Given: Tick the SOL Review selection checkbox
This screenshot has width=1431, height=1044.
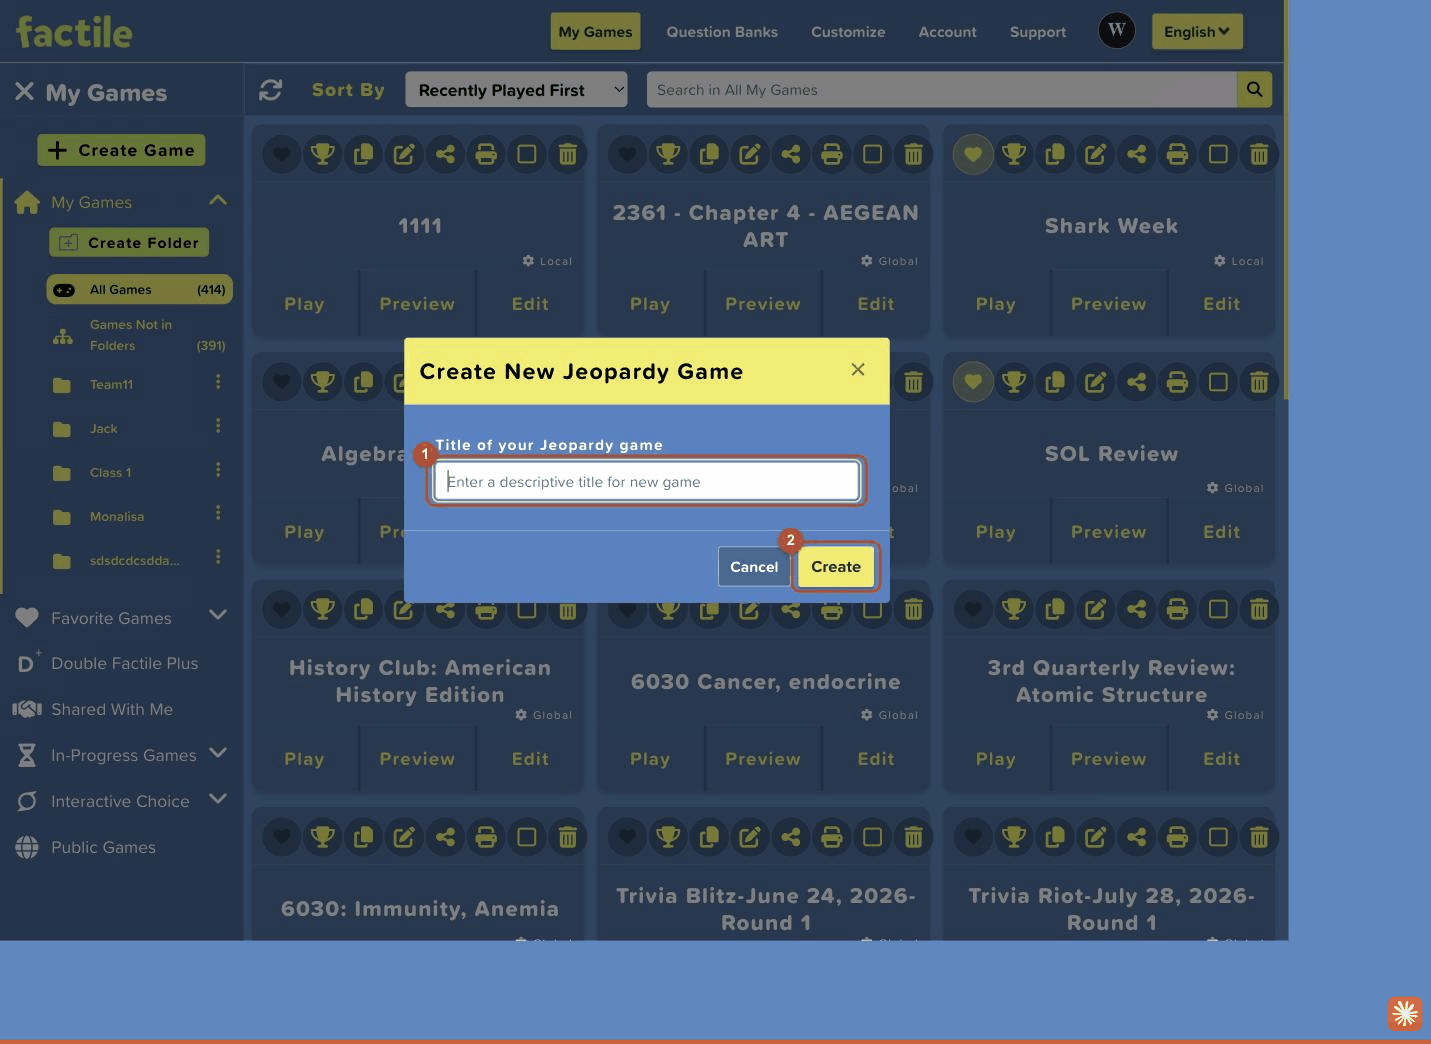Looking at the screenshot, I should (x=1218, y=381).
